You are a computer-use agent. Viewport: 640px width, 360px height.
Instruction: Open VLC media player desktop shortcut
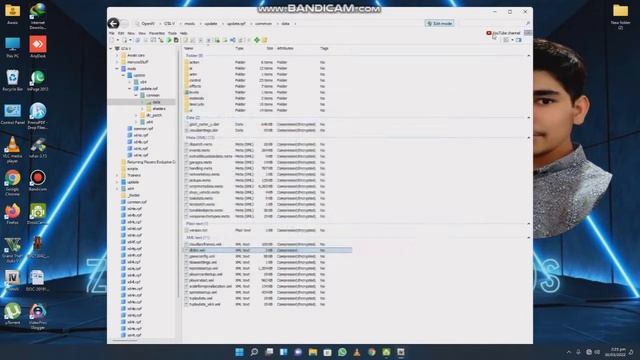click(12, 149)
